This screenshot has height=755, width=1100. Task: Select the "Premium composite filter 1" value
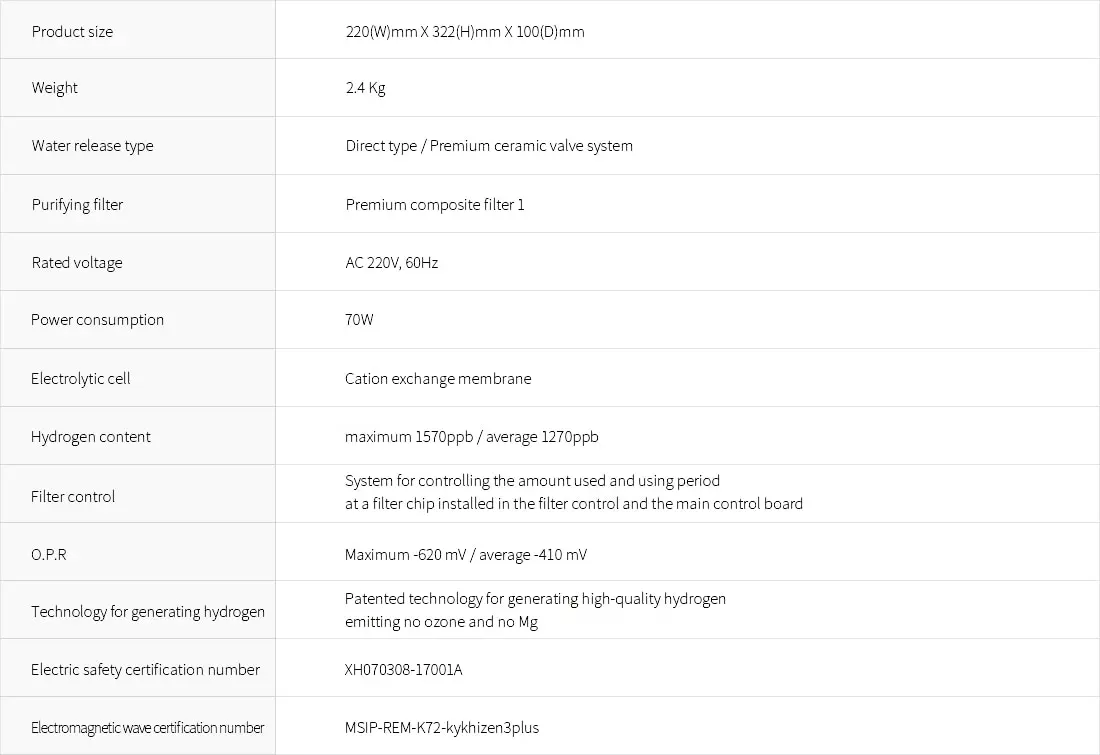(x=435, y=205)
